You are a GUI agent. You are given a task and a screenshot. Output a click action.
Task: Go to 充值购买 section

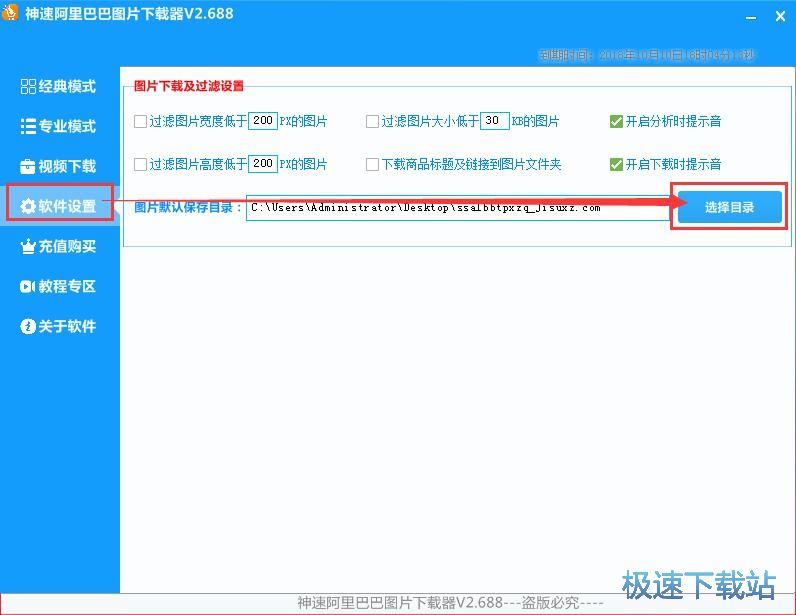click(x=58, y=246)
